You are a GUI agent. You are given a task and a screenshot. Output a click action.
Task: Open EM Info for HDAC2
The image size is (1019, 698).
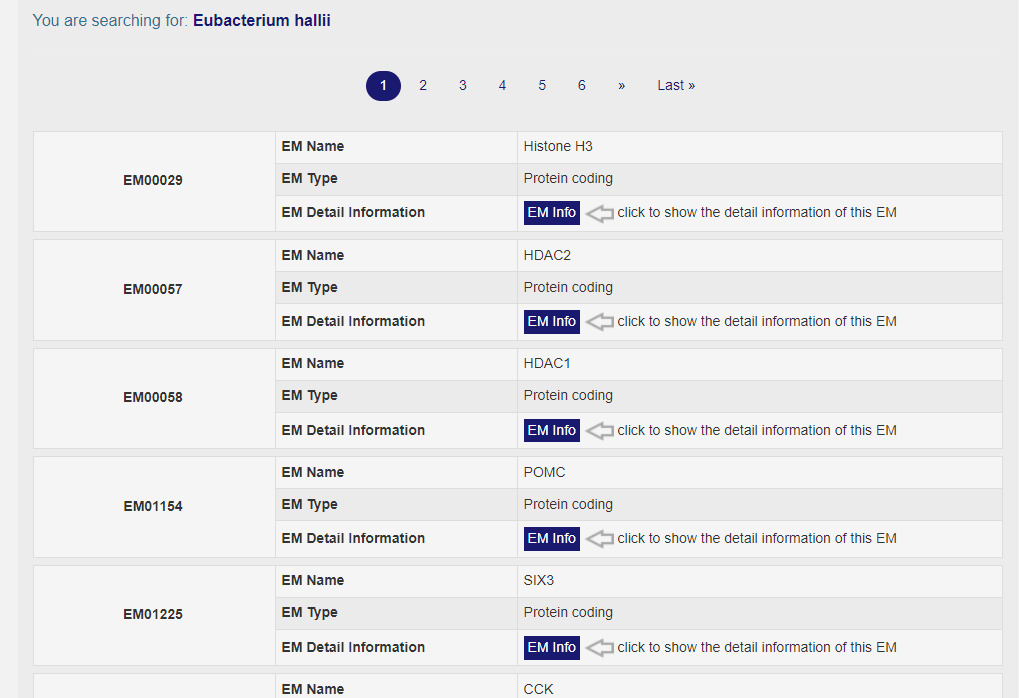(551, 322)
